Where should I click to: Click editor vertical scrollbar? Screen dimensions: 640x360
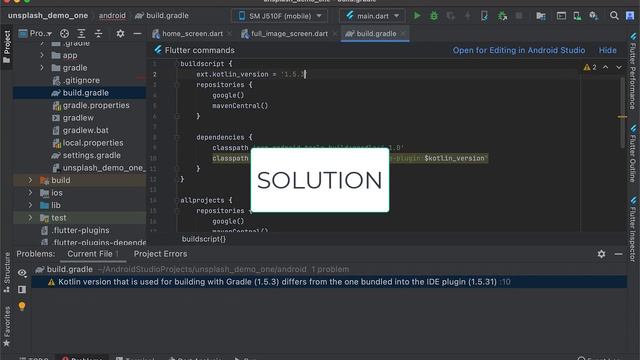click(622, 112)
